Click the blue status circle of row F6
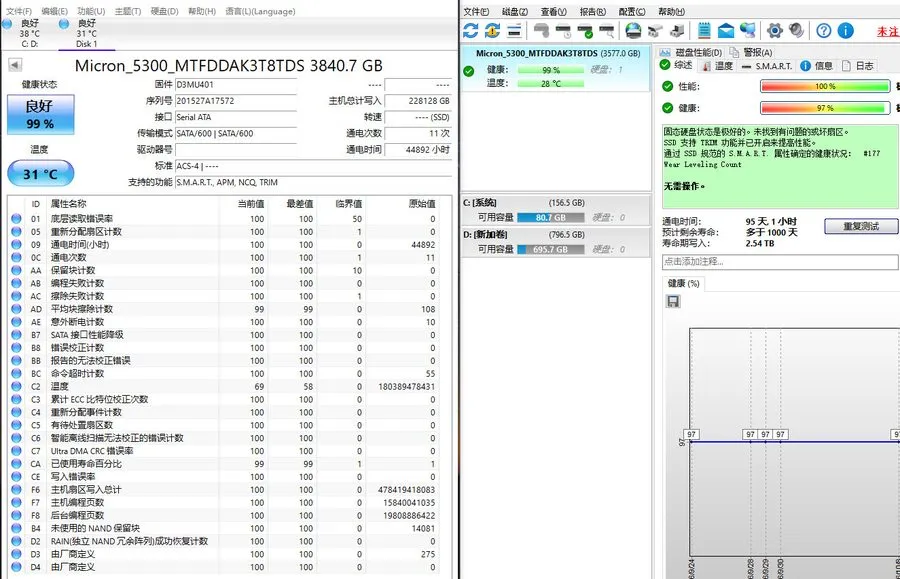The height and width of the screenshot is (579, 900). pyautogui.click(x=16, y=489)
